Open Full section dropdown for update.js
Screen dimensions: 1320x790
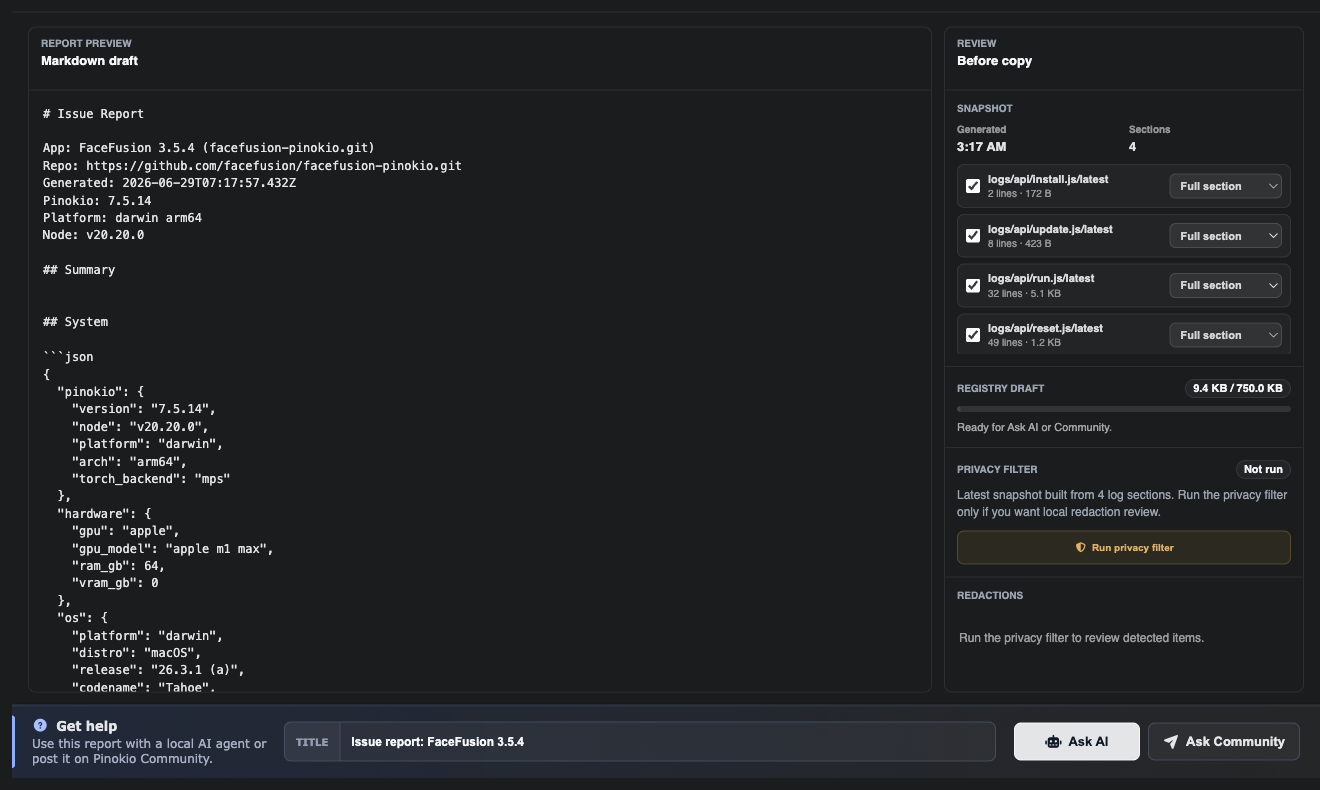[1225, 236]
